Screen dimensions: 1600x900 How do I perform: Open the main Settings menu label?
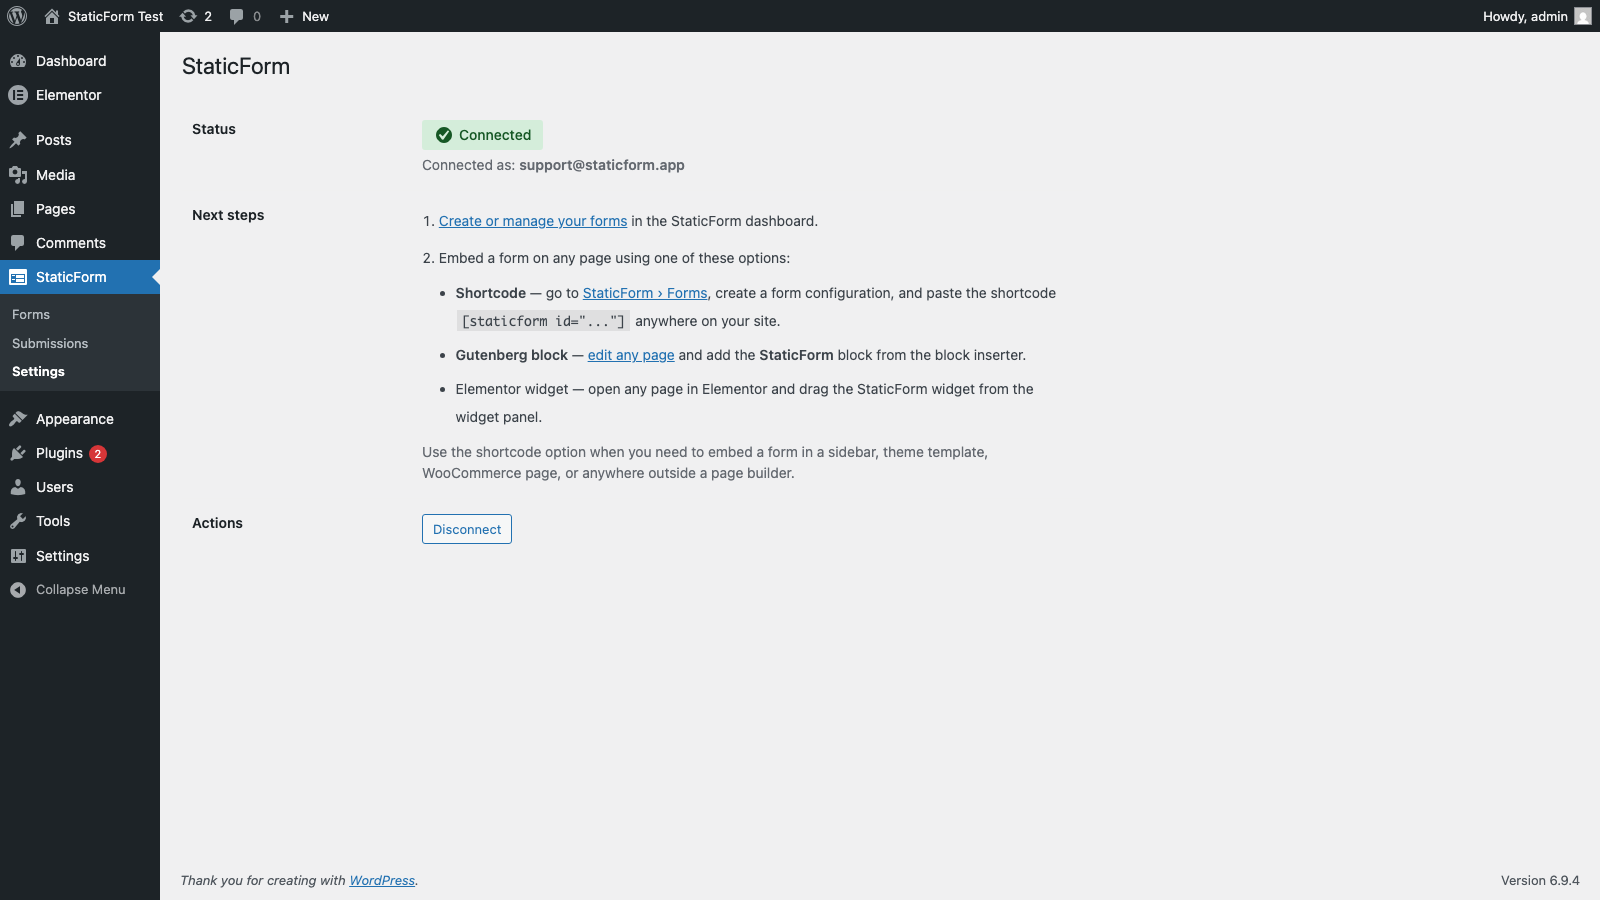(63, 556)
